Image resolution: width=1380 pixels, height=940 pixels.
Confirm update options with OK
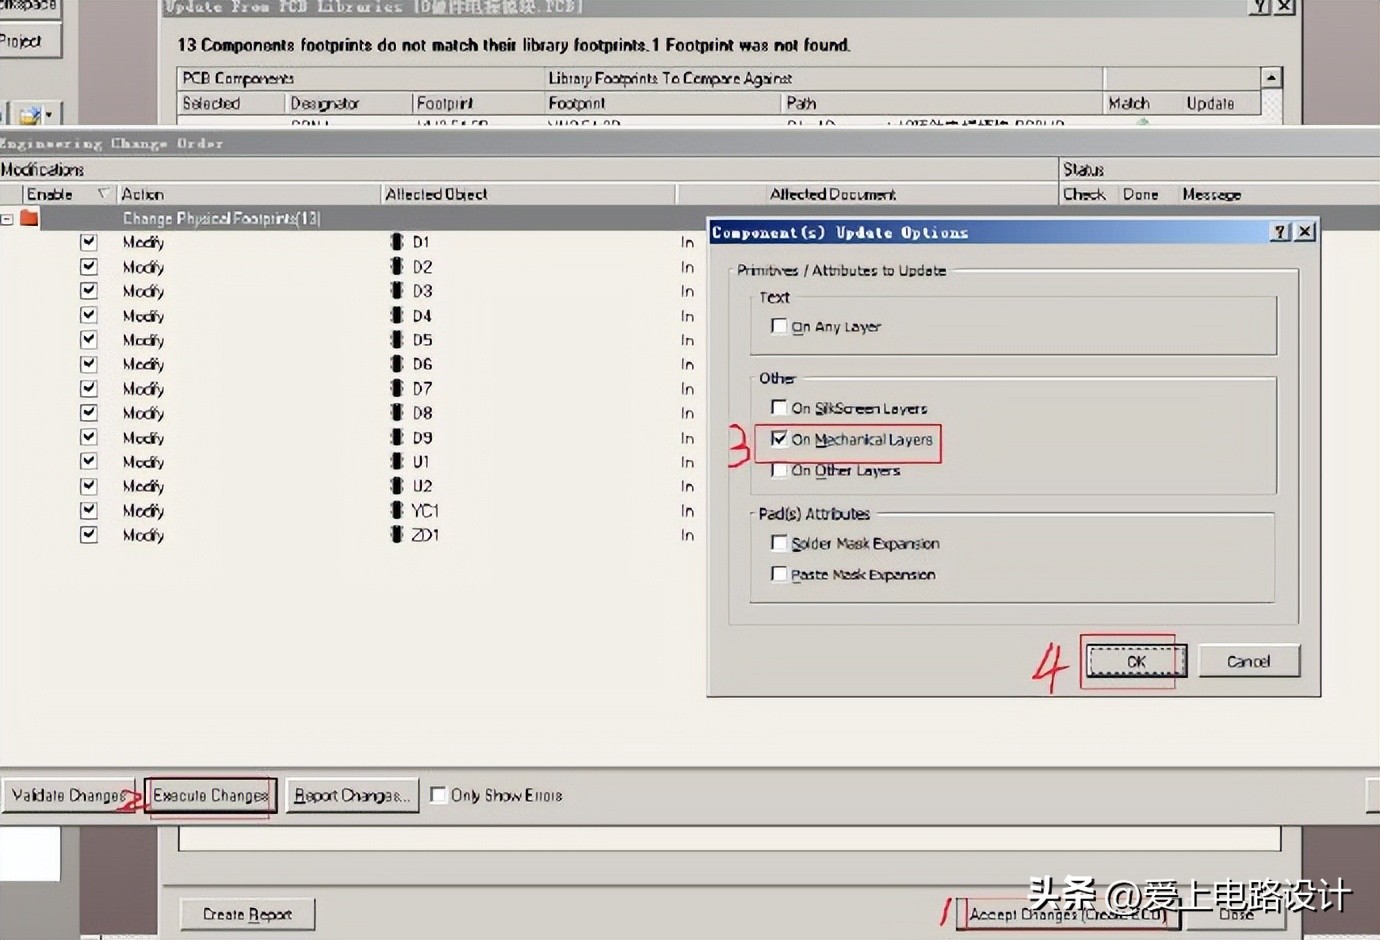pyautogui.click(x=1136, y=661)
